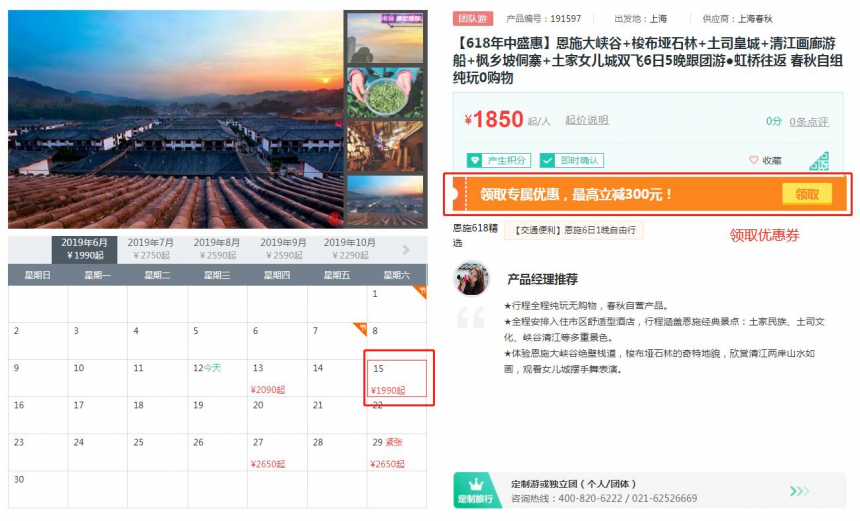
Task: Click the heart favorite icon
Action: pyautogui.click(x=754, y=160)
